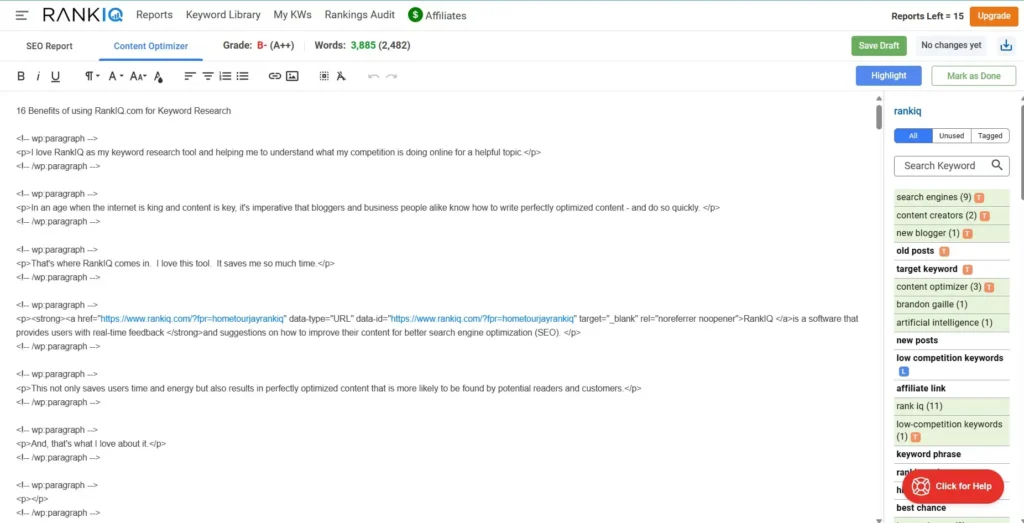Insert unordered bullet list

tap(242, 76)
